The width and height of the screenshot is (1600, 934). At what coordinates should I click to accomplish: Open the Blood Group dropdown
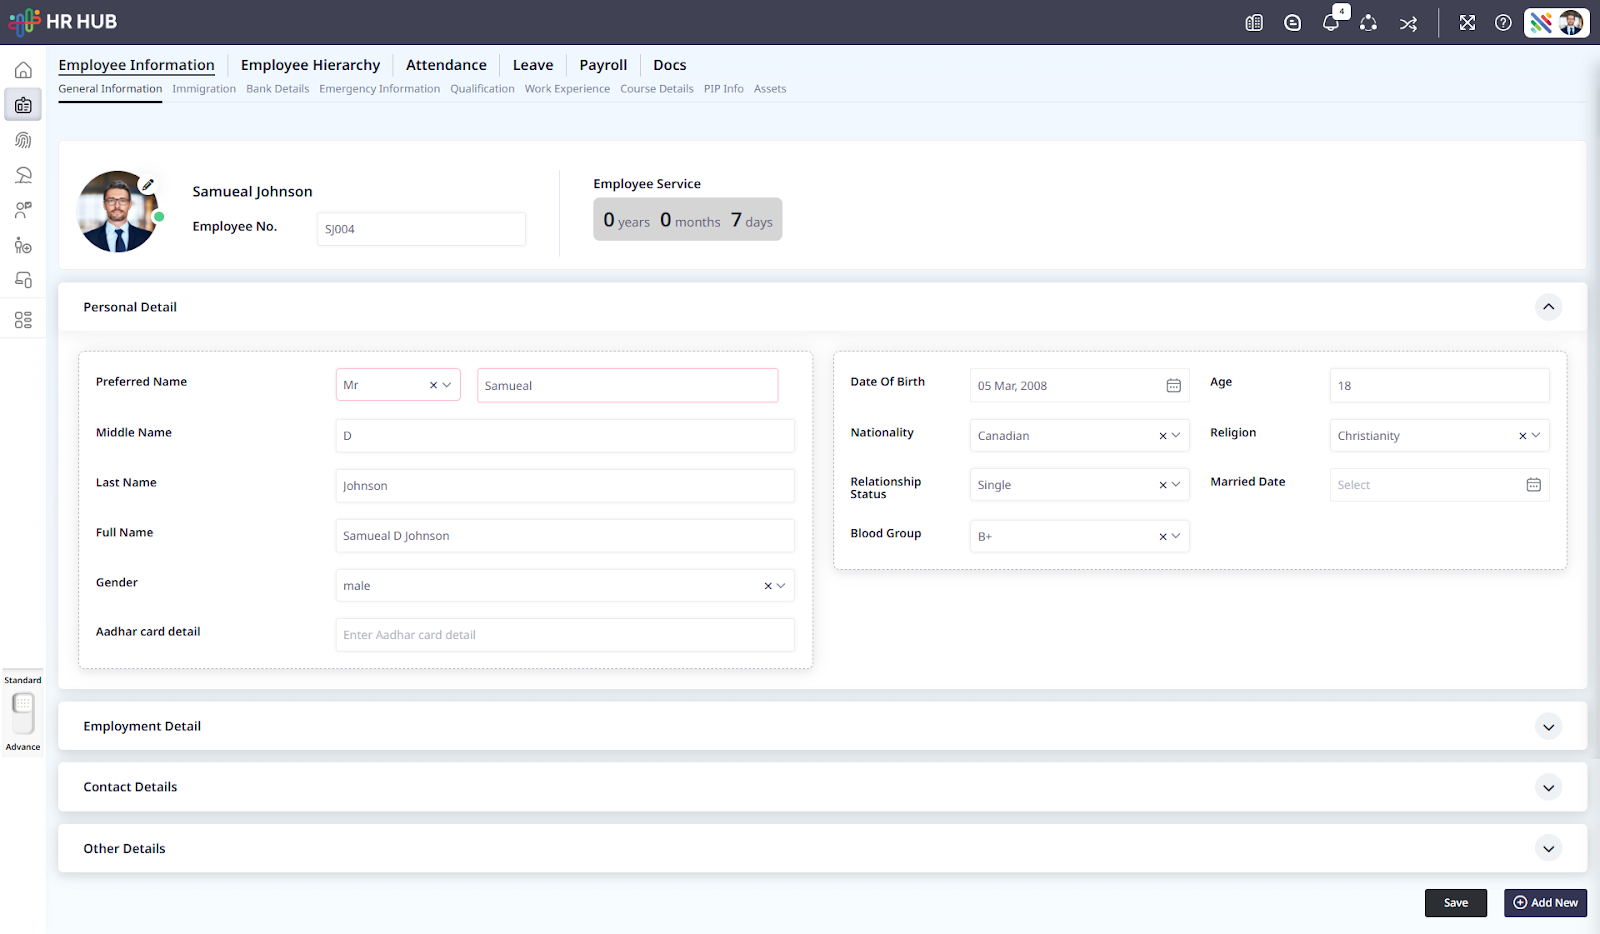coord(1176,537)
